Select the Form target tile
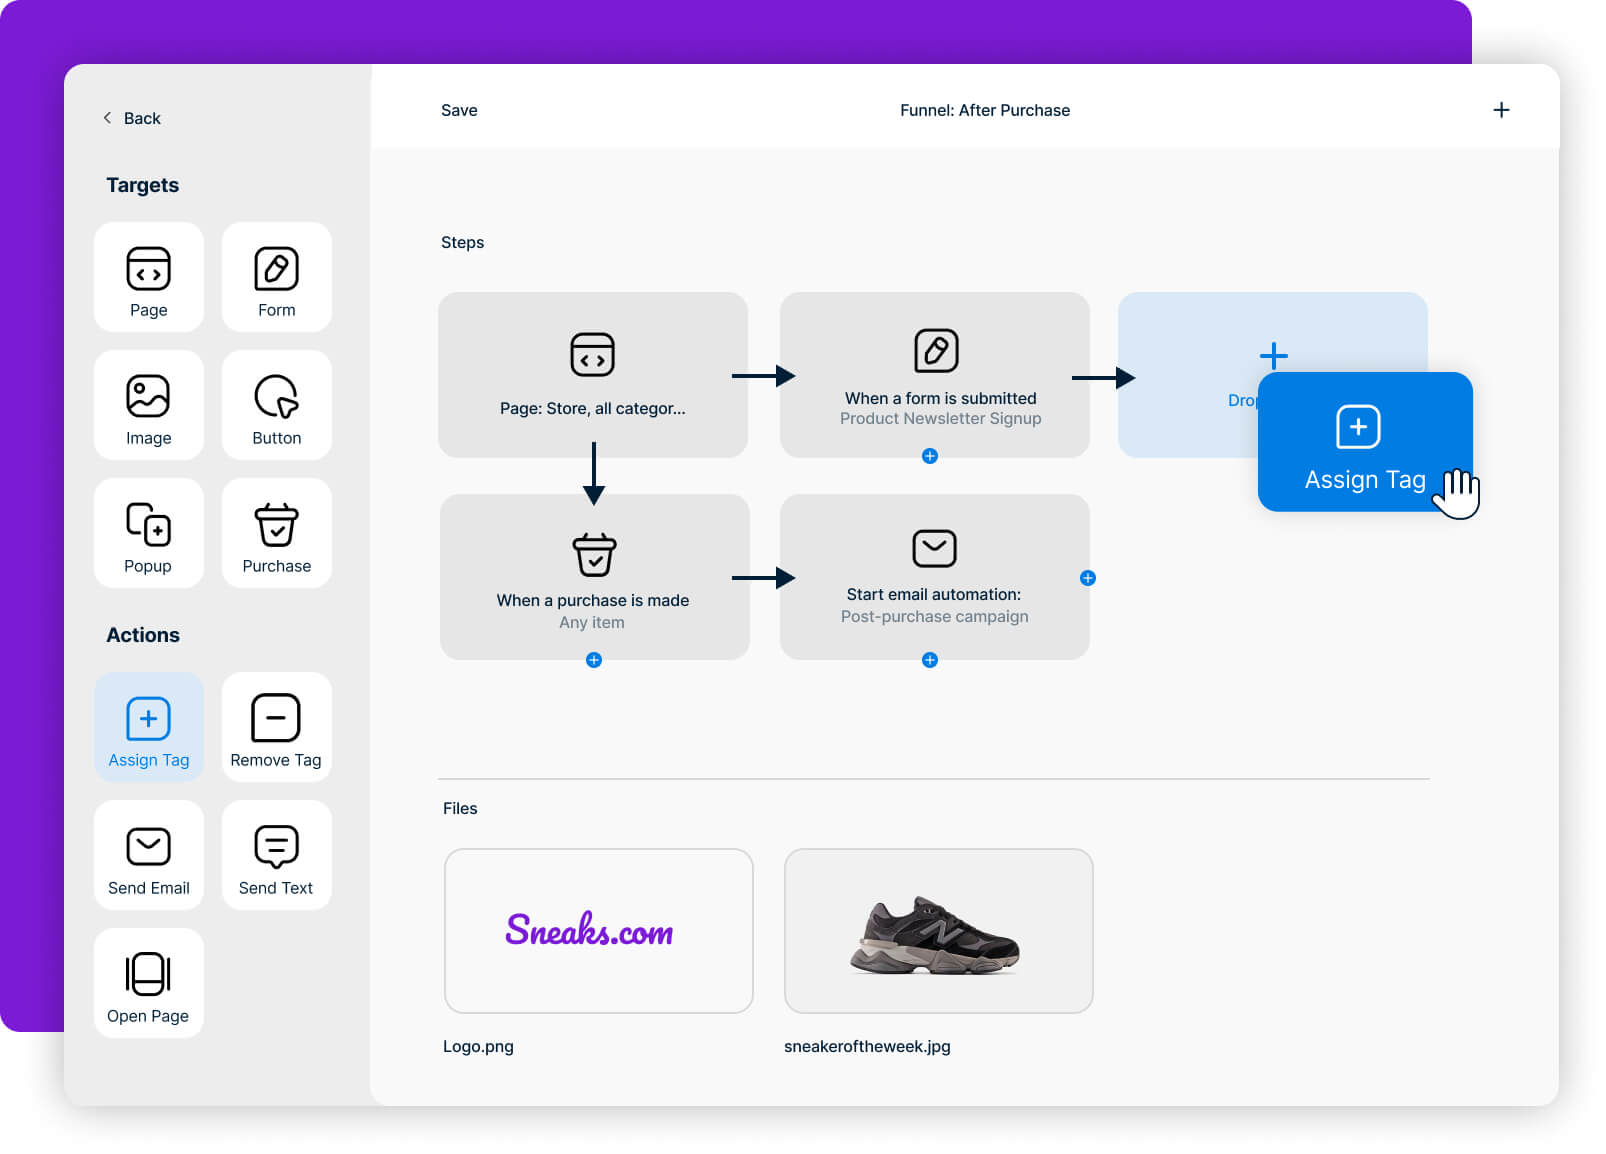Screen dimensions: 1606x1154 coord(276,277)
